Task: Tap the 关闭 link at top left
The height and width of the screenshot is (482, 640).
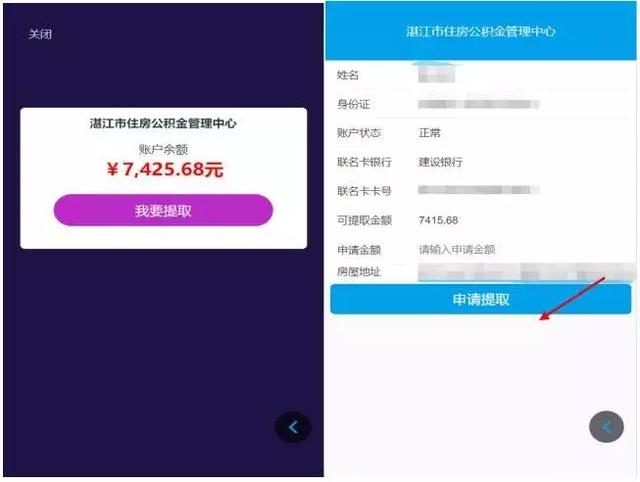Action: coord(40,33)
